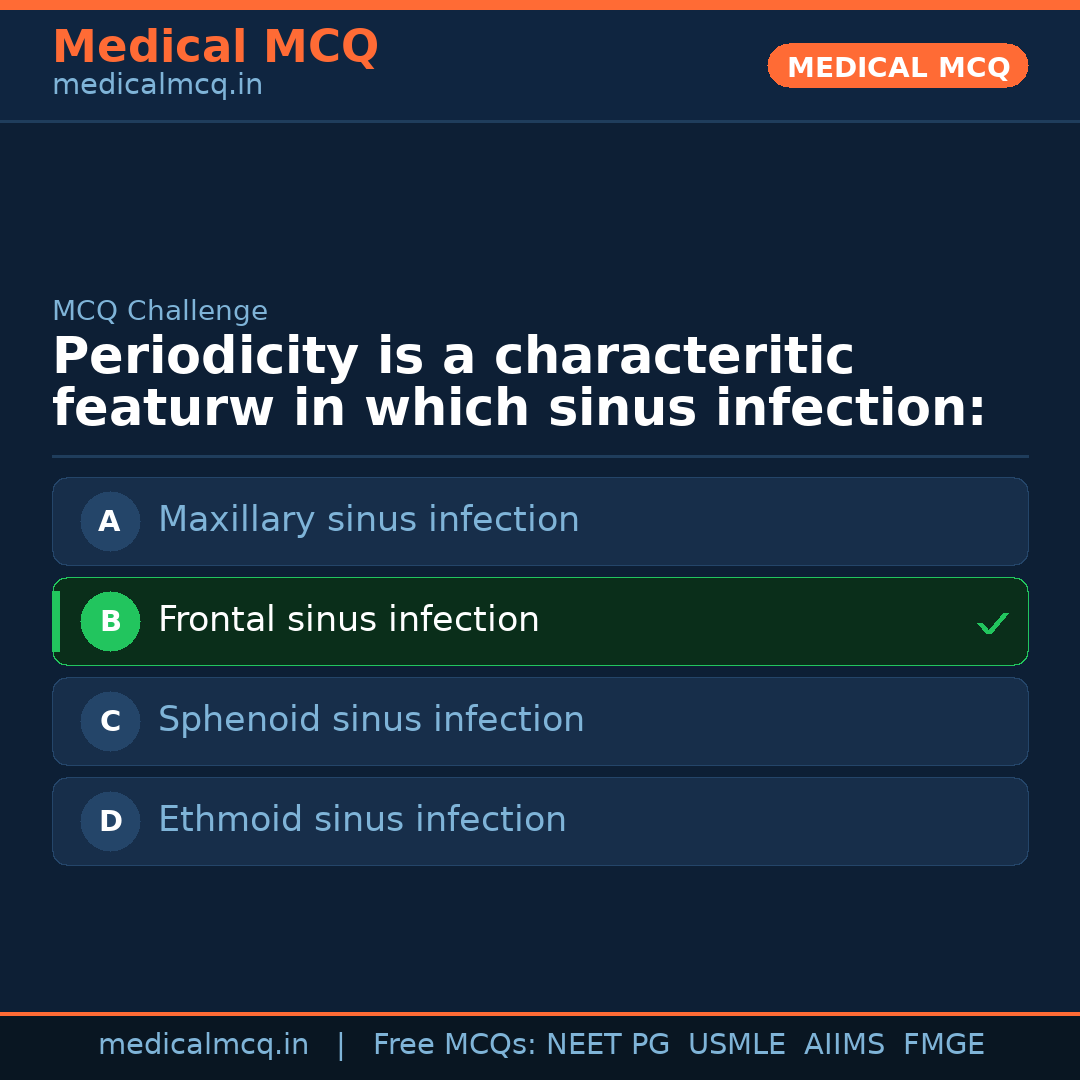Click the green bar left of Frontal option

tap(56, 621)
